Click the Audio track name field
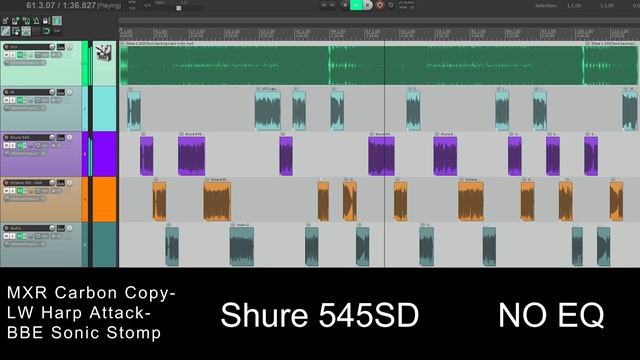The height and width of the screenshot is (360, 640). tap(29, 228)
